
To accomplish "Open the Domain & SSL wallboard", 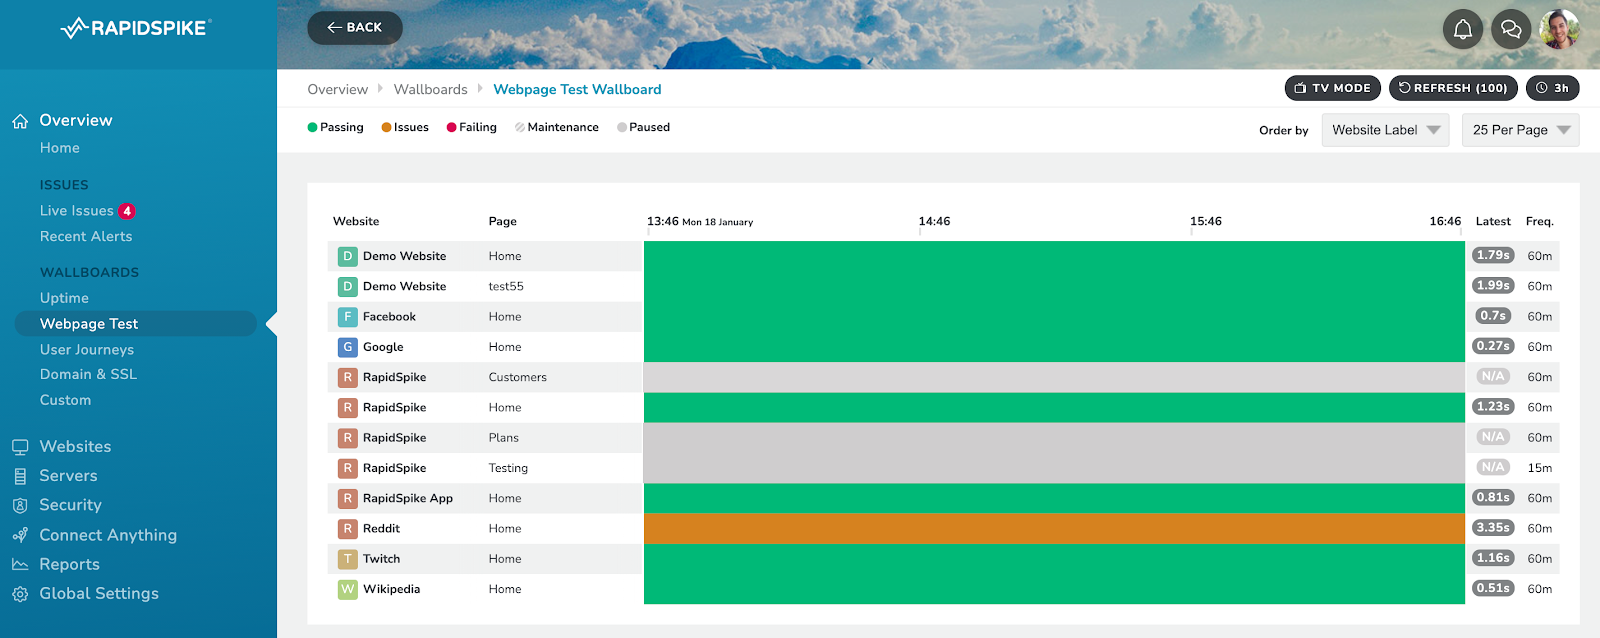I will (88, 374).
